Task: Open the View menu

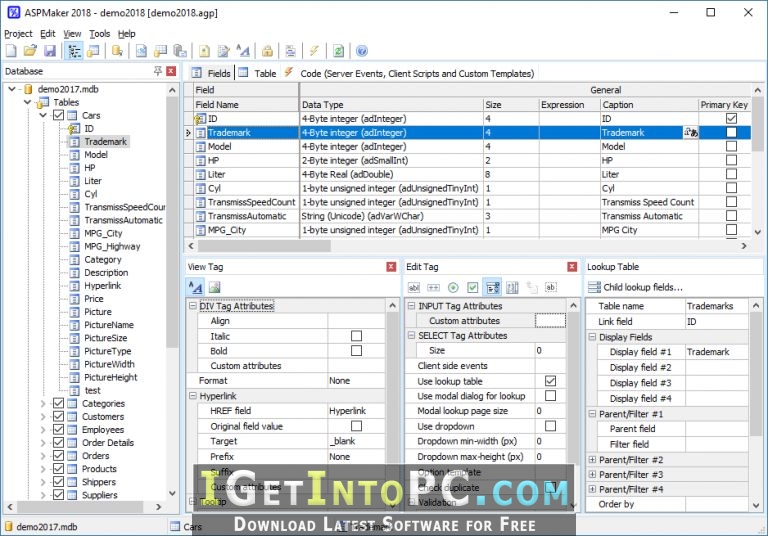Action: click(x=72, y=34)
